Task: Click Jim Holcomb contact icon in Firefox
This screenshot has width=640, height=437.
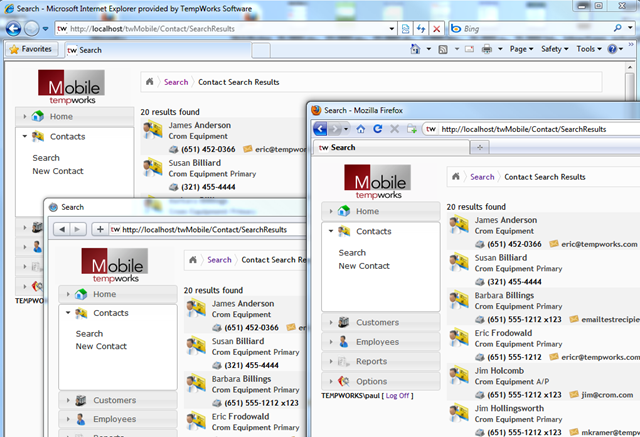Action: tap(459, 375)
